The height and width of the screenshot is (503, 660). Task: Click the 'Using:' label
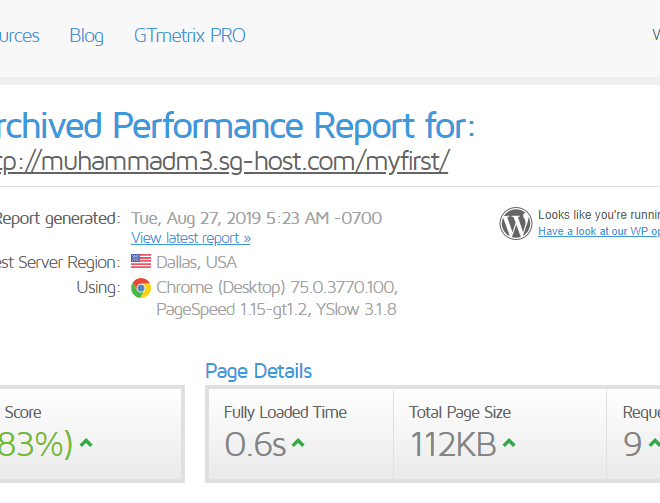(x=98, y=288)
